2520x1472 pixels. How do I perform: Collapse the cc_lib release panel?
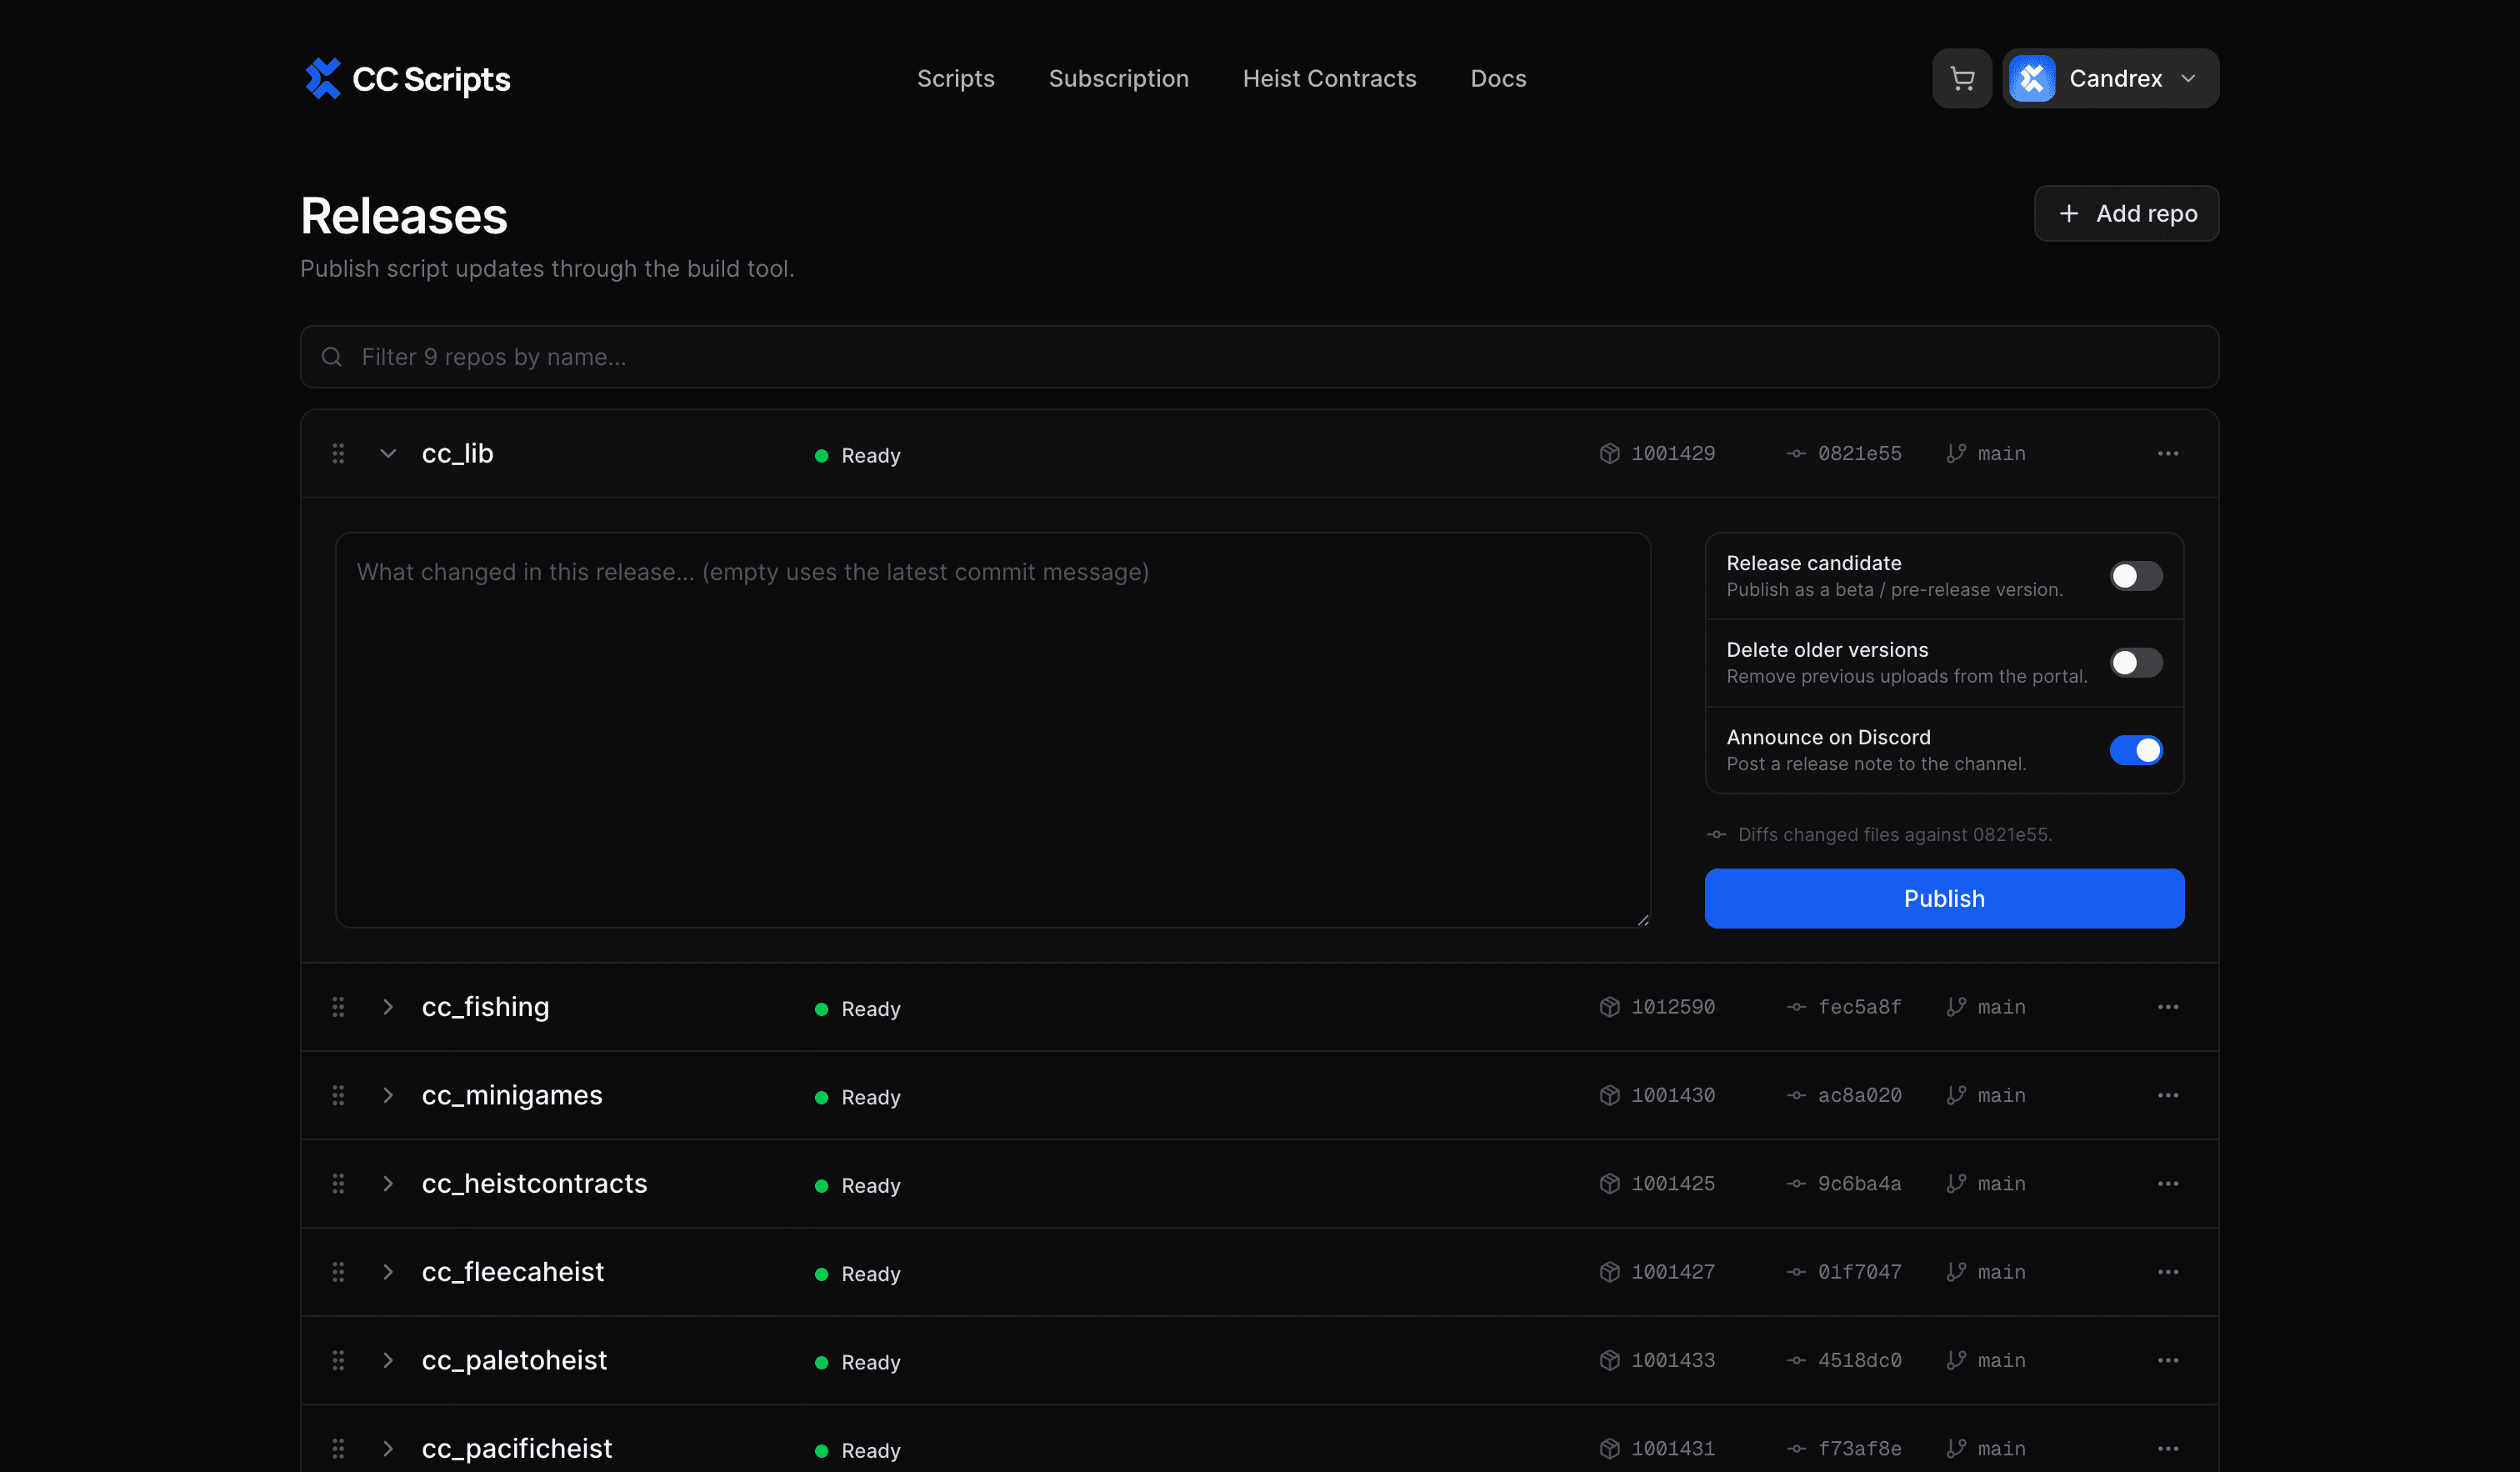(x=388, y=454)
